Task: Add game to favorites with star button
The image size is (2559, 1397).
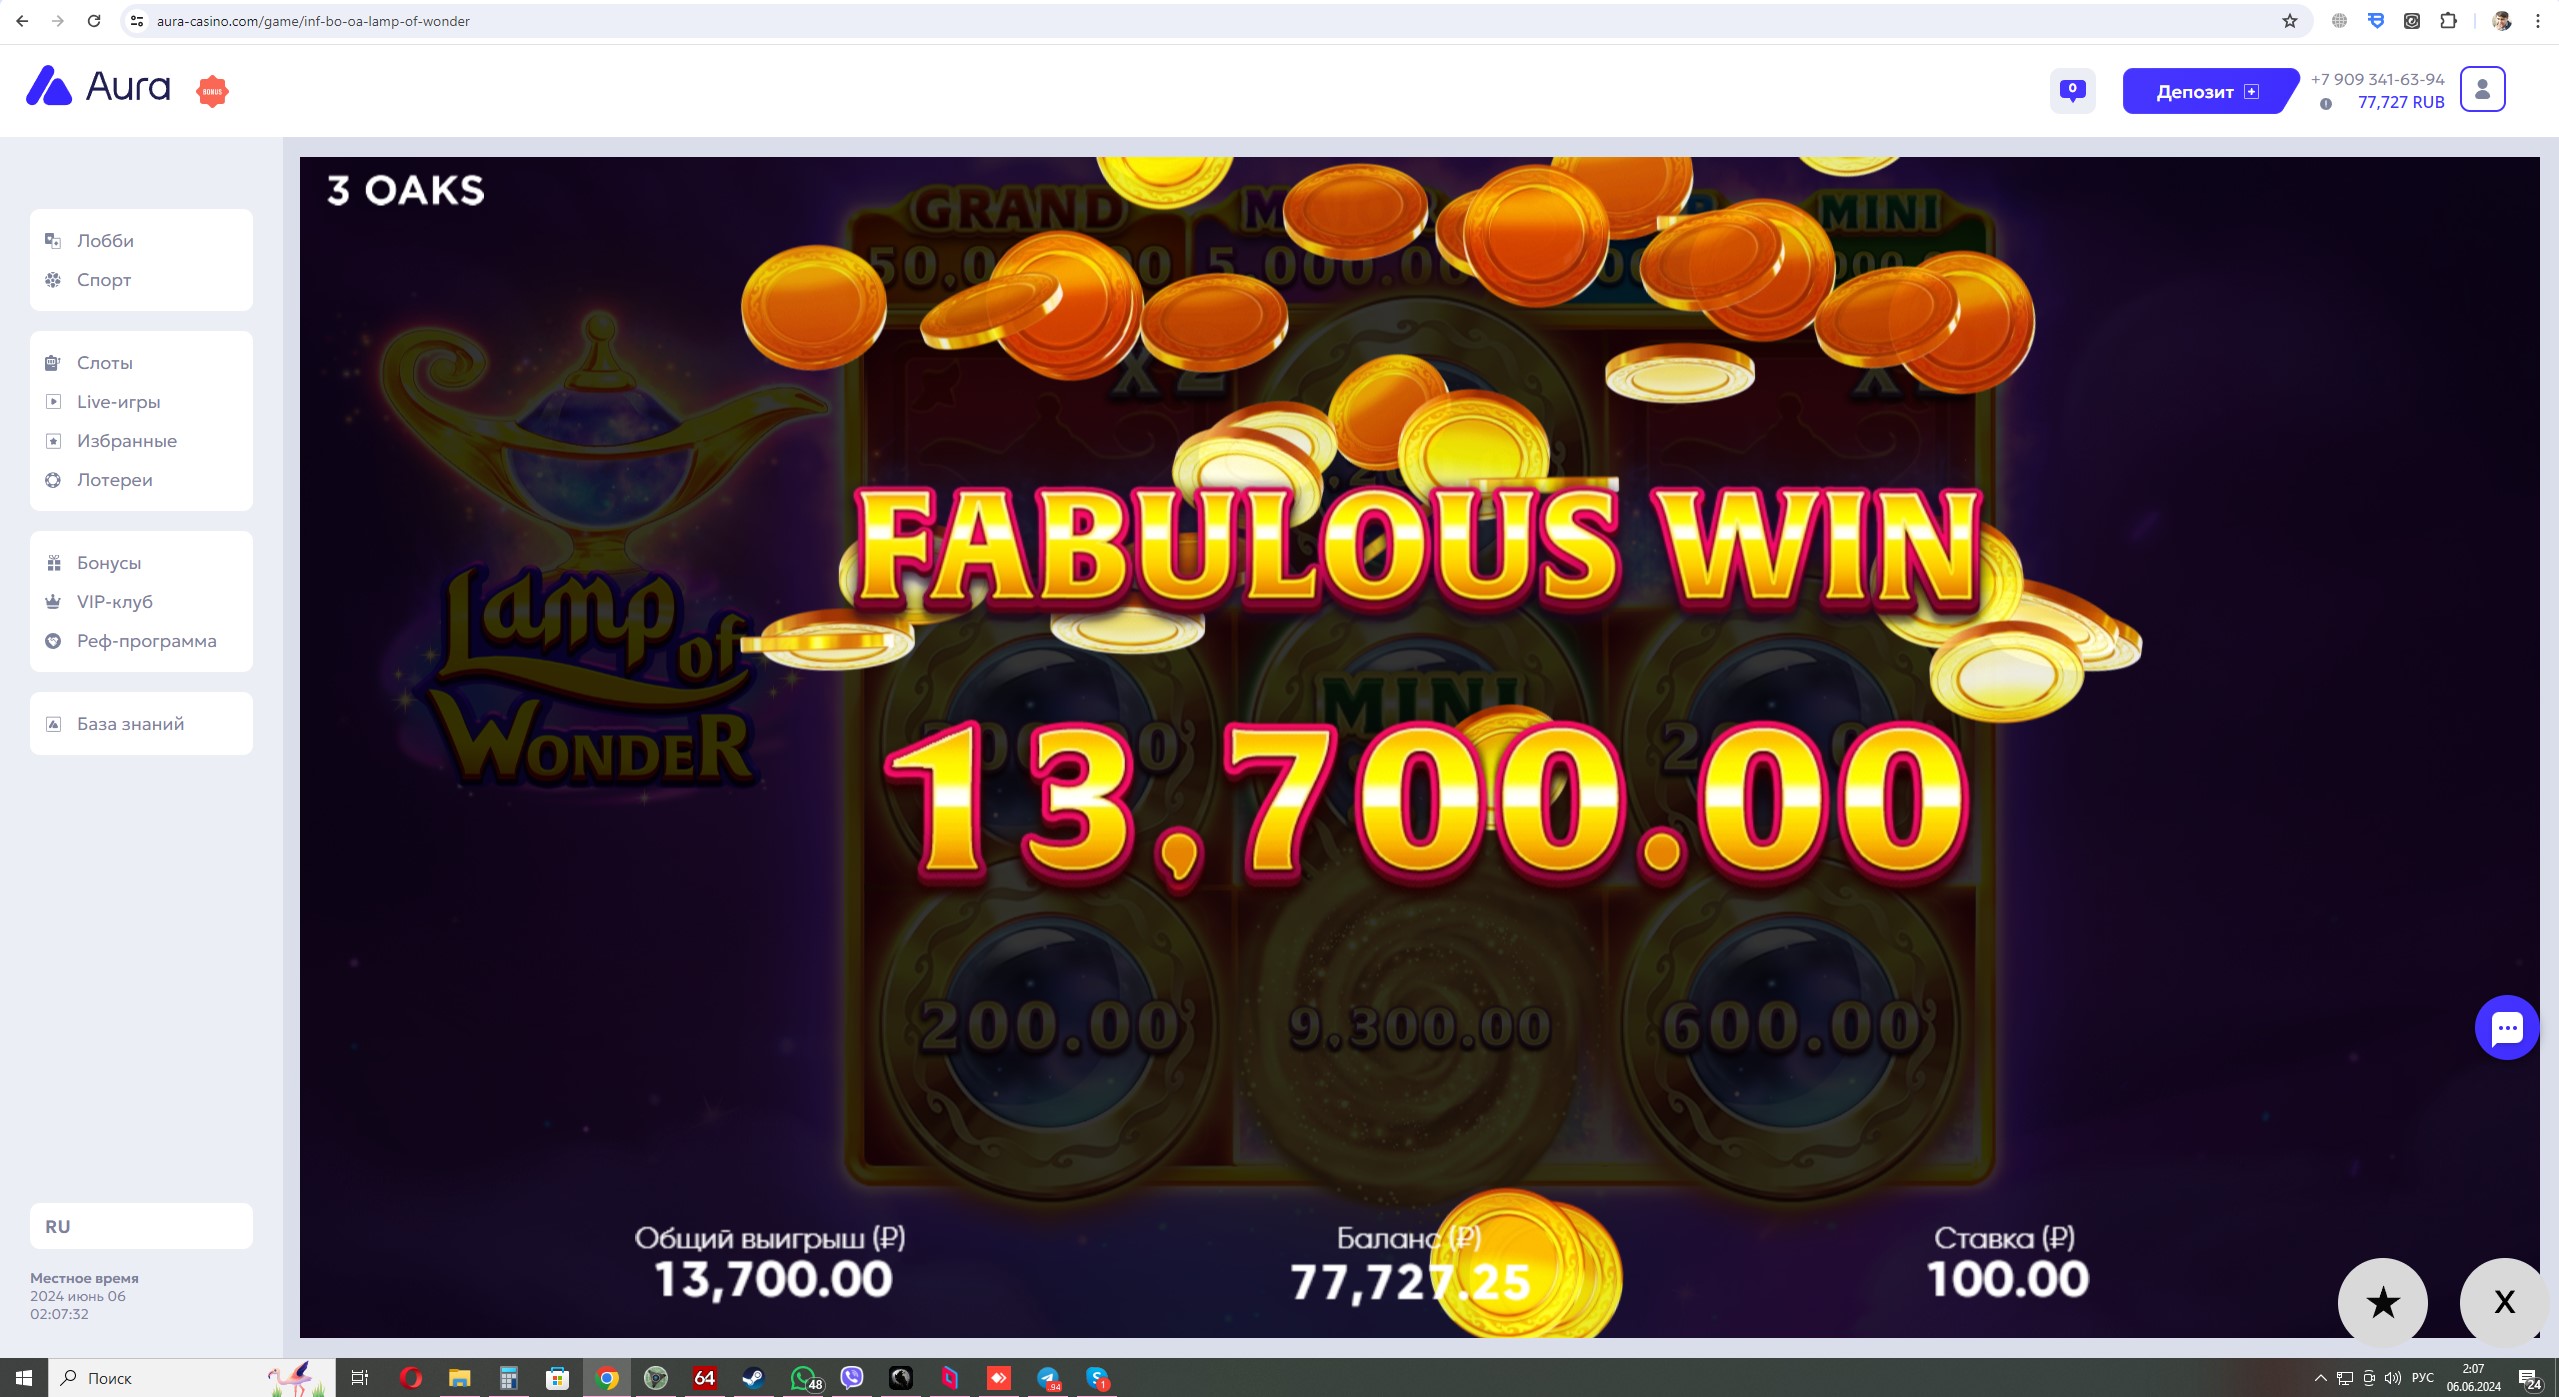Action: 2383,1302
